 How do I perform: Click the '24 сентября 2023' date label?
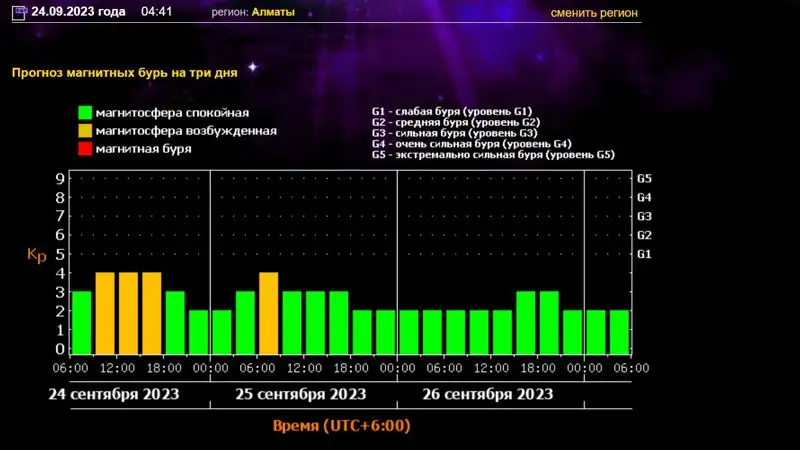tap(114, 394)
